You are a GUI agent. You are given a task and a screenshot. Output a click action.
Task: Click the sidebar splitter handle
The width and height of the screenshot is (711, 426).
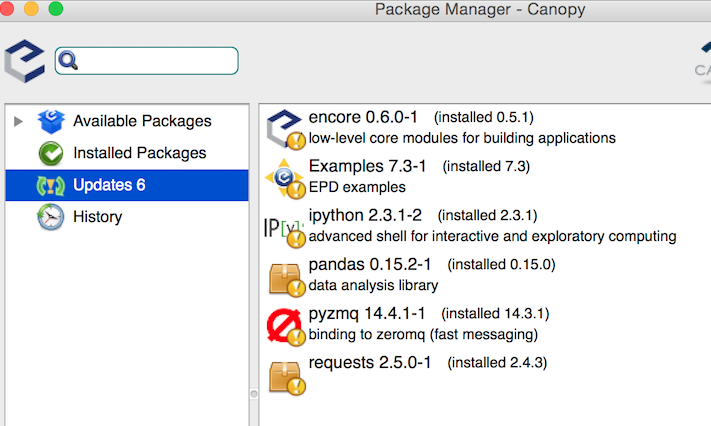254,394
